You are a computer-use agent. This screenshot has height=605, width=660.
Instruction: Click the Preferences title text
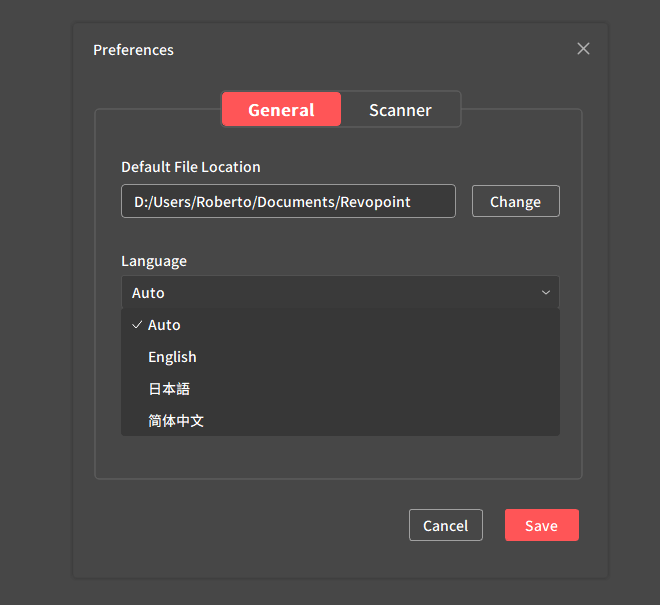point(133,50)
